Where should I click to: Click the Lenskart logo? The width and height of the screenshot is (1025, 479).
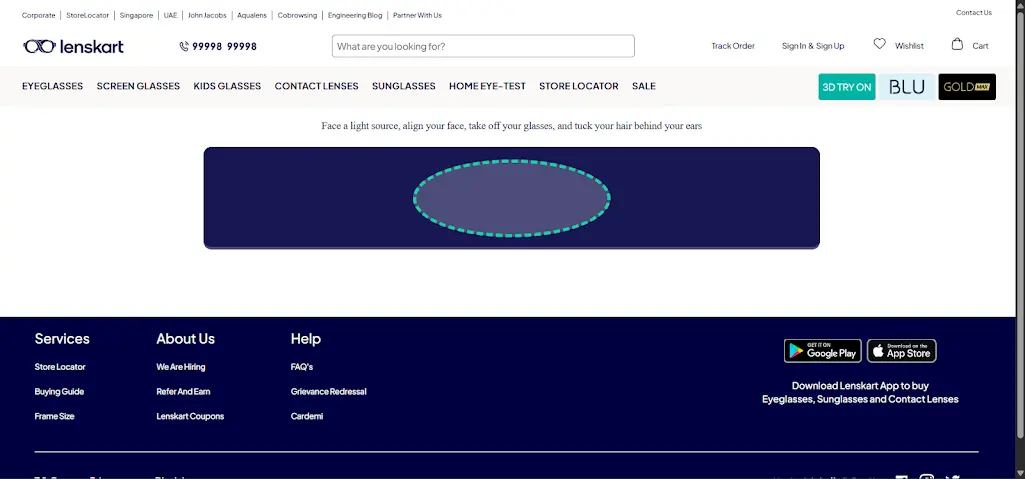(73, 46)
